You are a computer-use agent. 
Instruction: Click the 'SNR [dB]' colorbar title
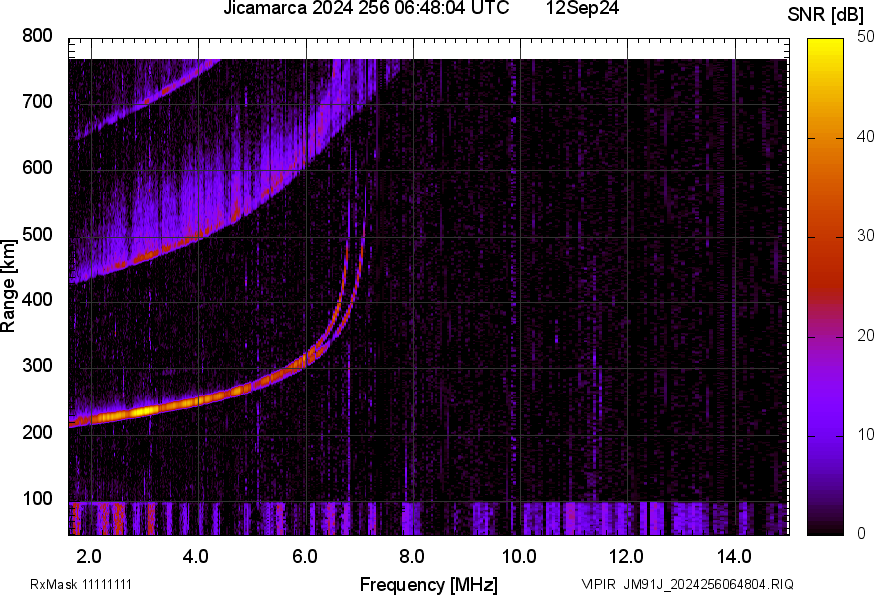pos(826,15)
